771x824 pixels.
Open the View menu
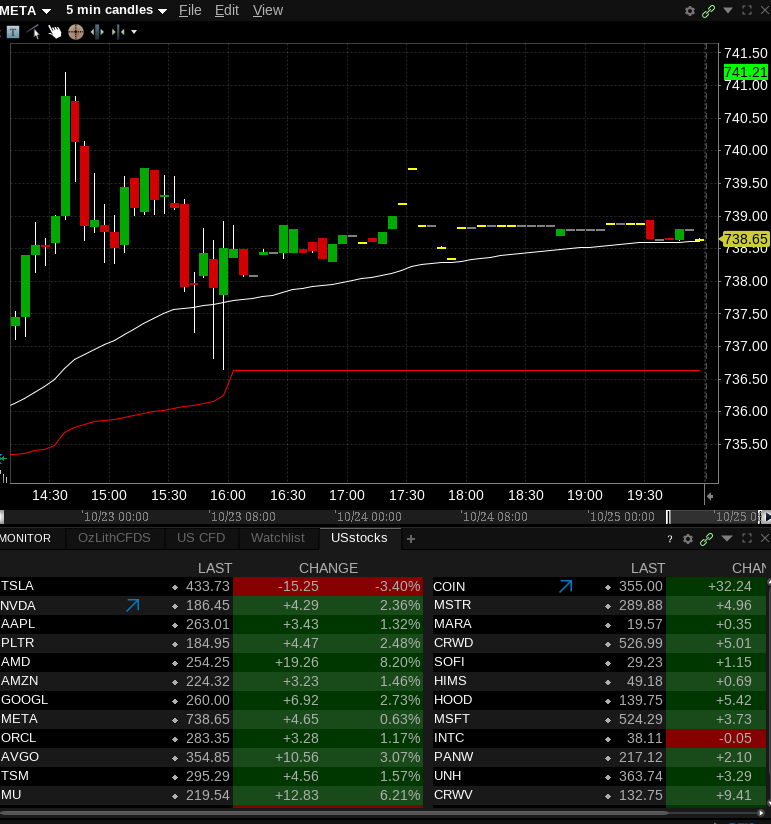(x=267, y=10)
